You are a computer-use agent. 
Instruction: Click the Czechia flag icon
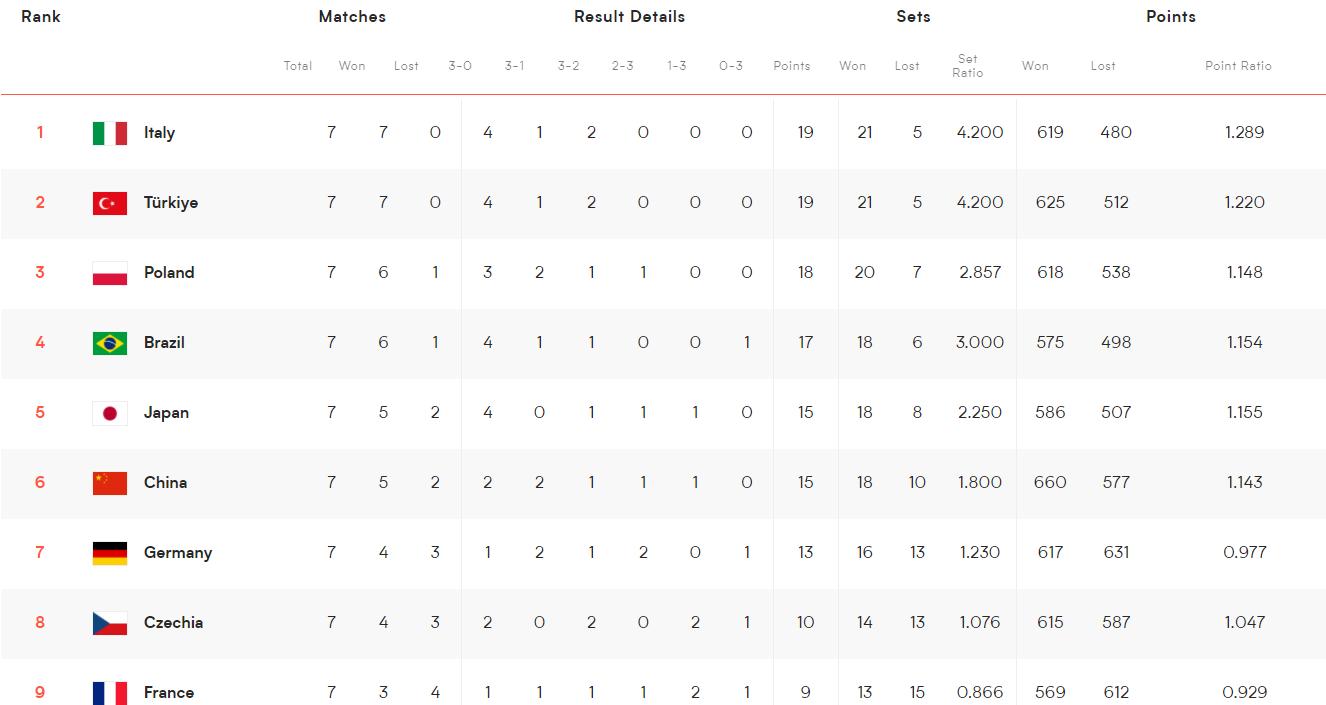point(110,623)
